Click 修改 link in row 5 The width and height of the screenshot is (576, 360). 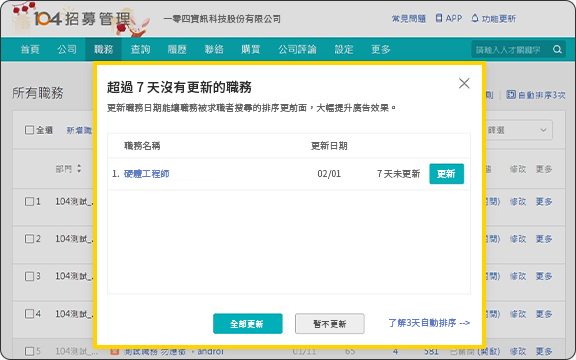tap(518, 351)
